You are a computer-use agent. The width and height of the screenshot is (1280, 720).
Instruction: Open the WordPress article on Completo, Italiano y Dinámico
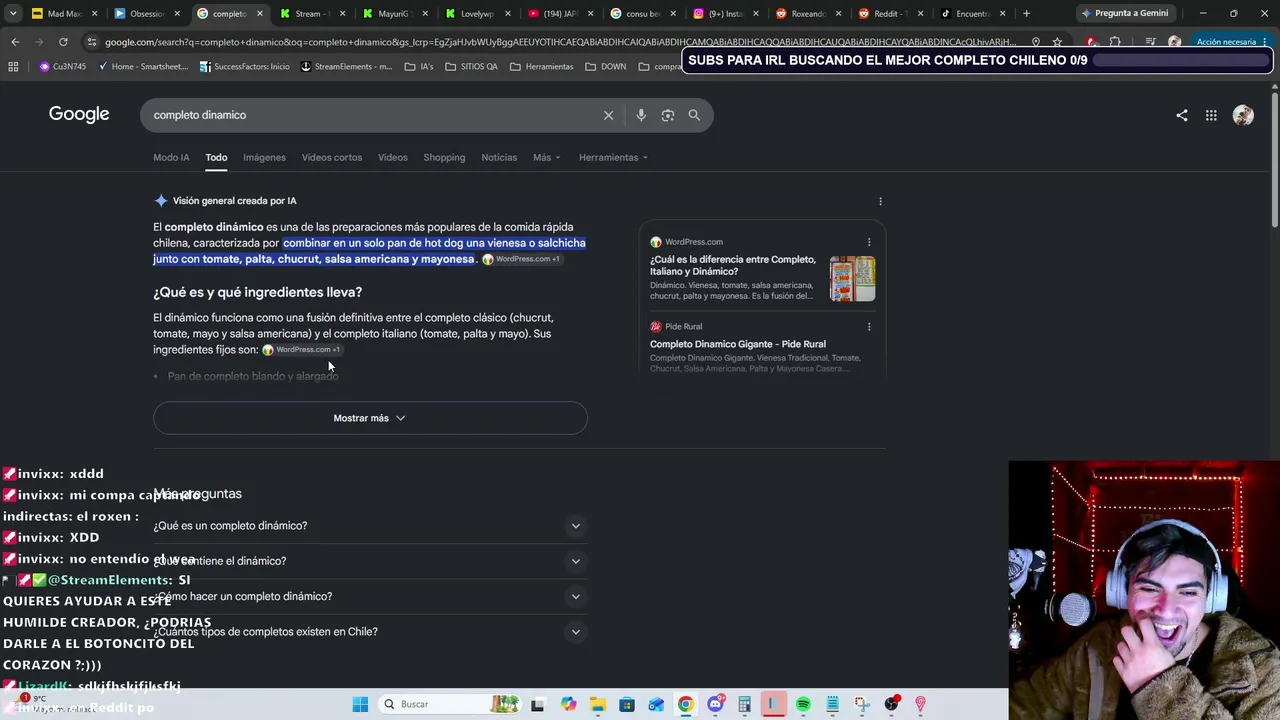tap(733, 265)
